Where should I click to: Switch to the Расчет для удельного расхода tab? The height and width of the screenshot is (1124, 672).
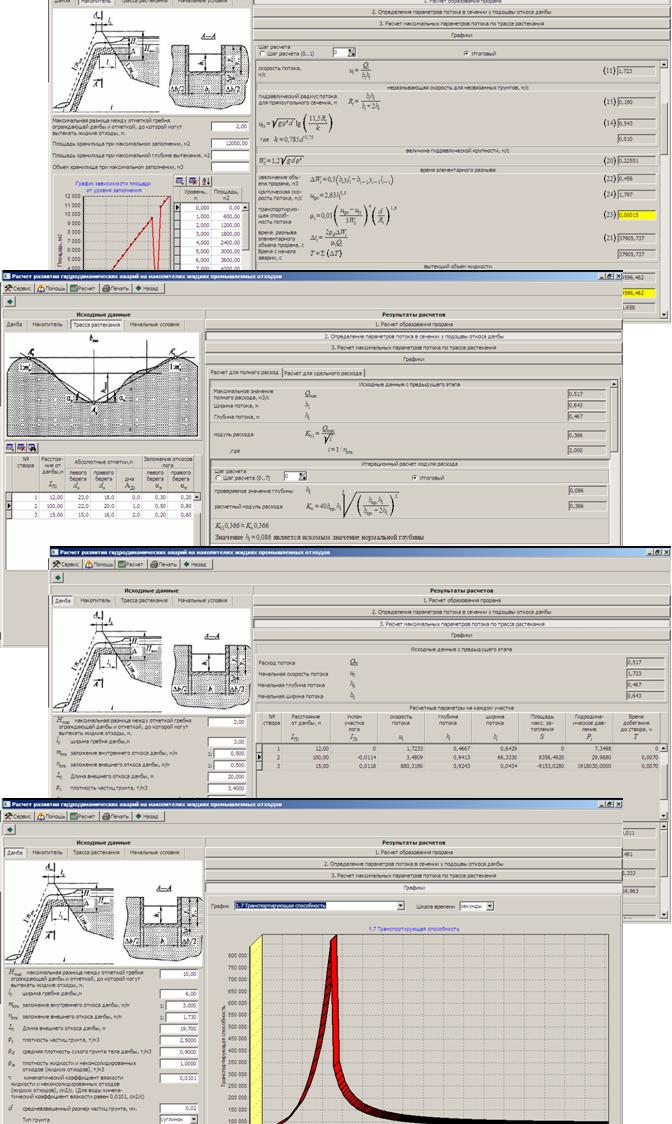[323, 371]
